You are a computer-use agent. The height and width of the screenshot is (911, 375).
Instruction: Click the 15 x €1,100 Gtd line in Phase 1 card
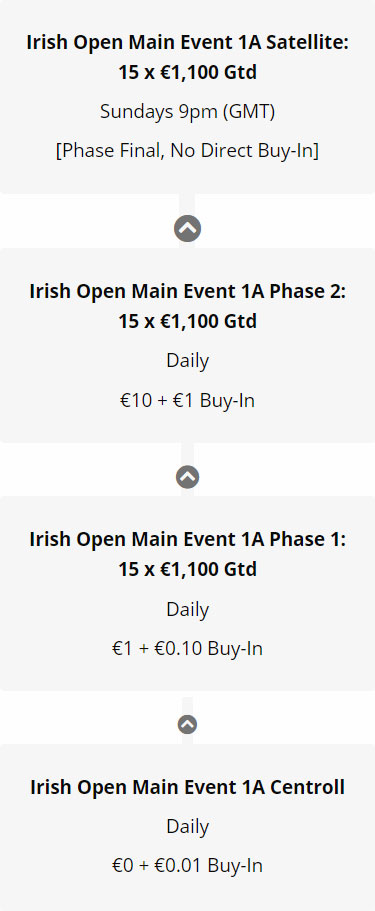click(187, 569)
